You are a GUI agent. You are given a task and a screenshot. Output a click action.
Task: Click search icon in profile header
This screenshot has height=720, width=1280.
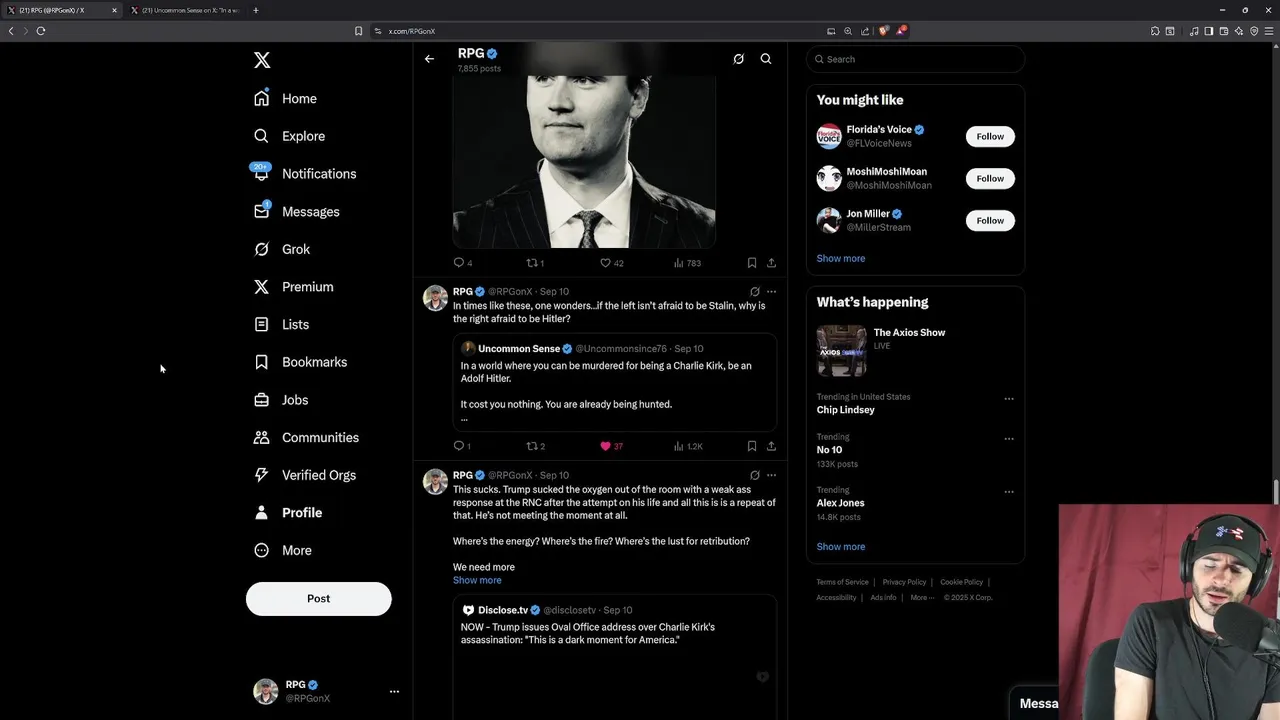[766, 59]
